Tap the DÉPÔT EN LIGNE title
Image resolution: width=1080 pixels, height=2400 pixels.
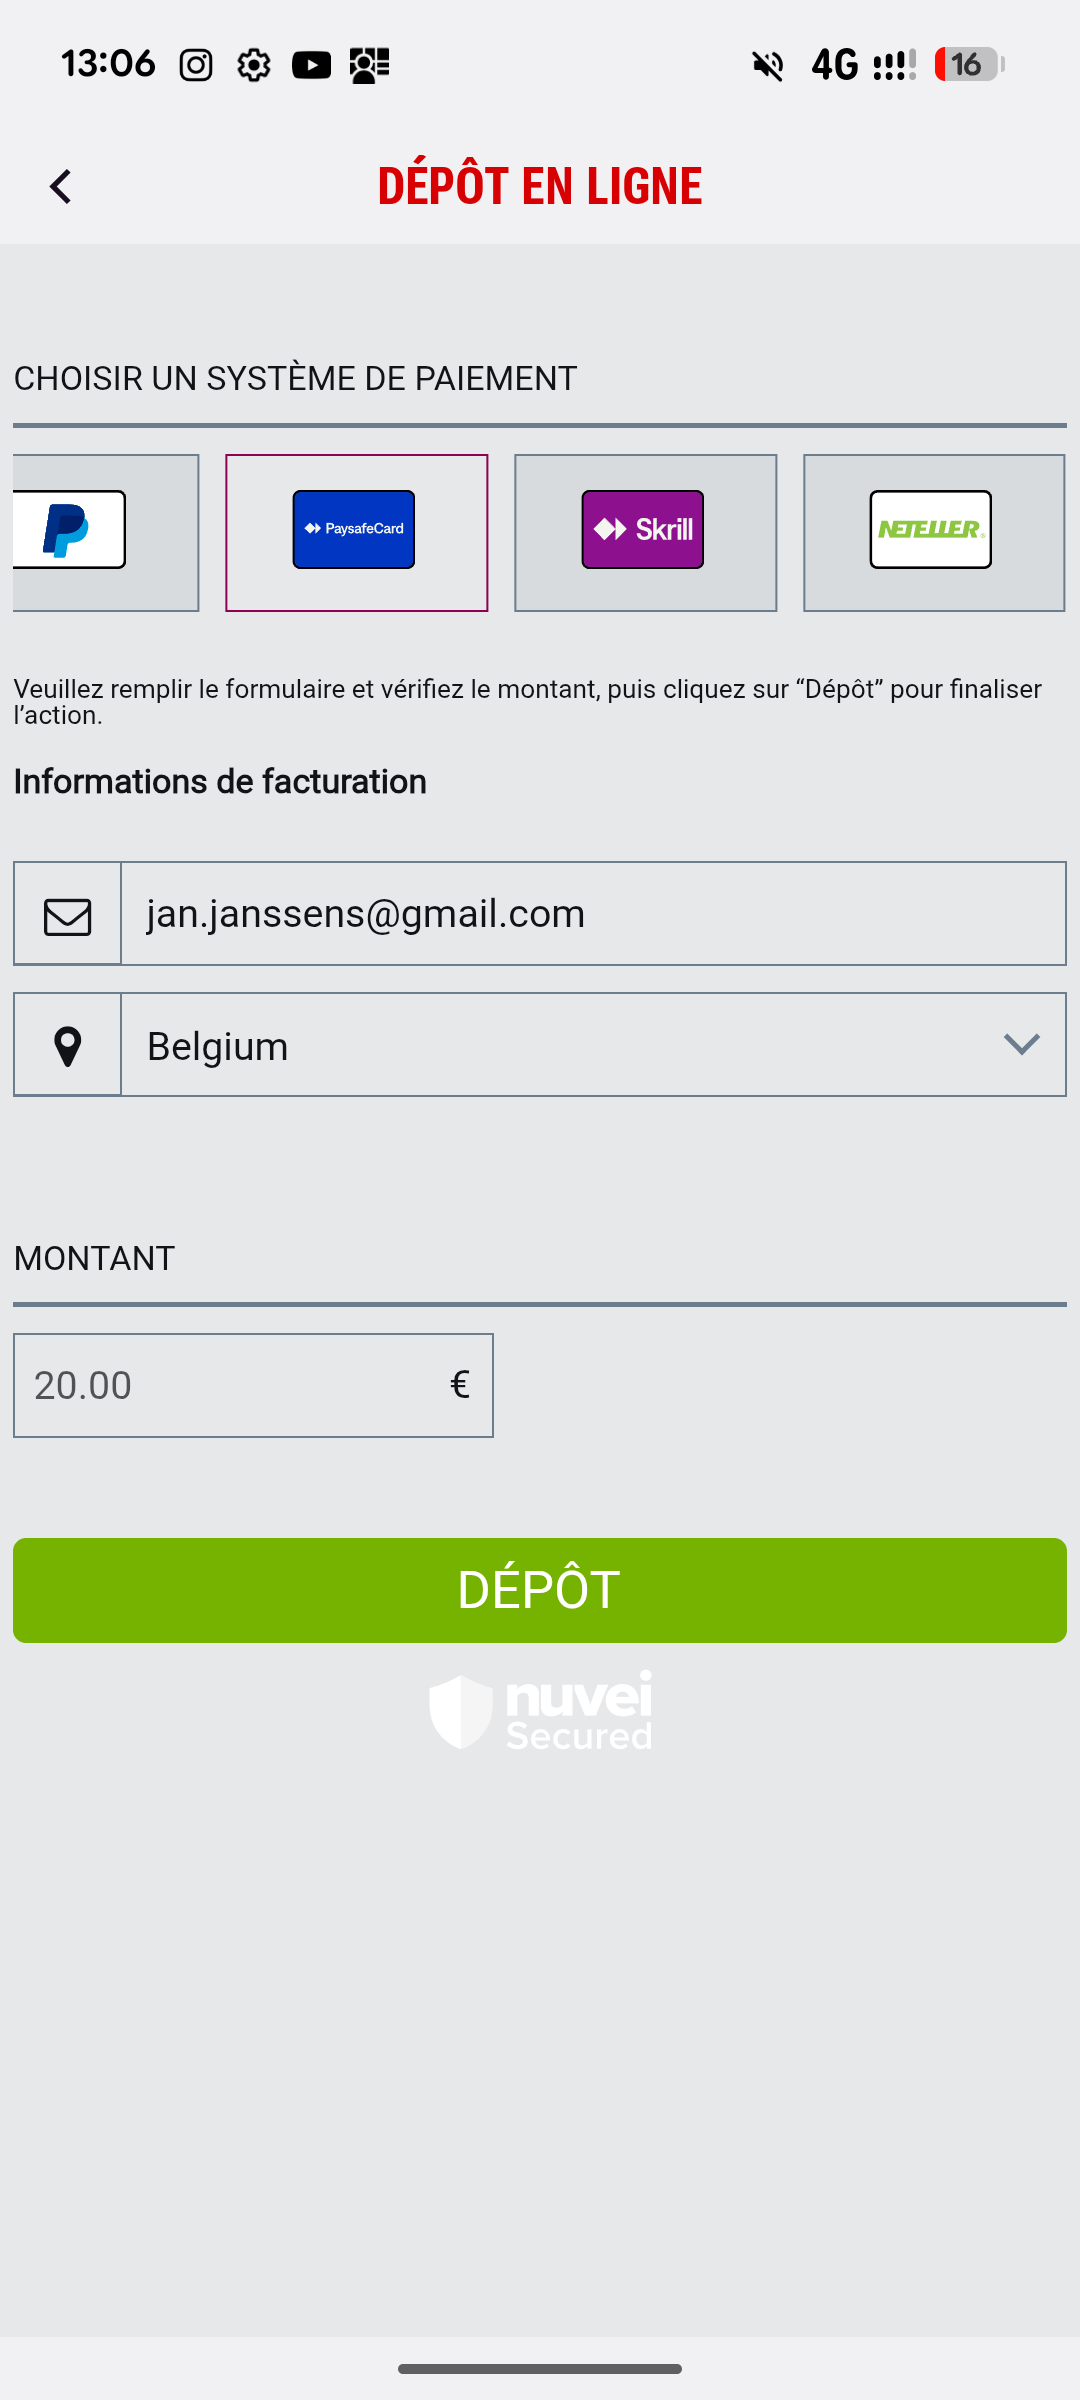540,186
